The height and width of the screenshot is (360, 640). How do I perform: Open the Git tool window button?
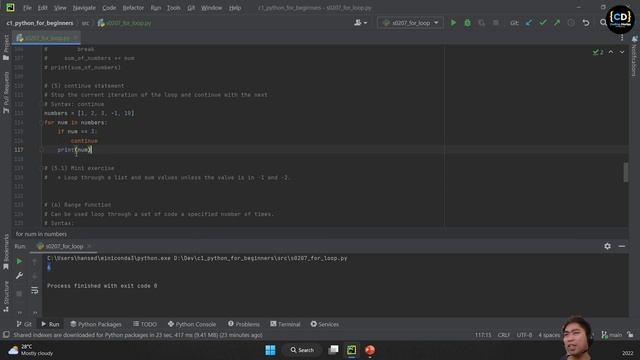point(24,324)
